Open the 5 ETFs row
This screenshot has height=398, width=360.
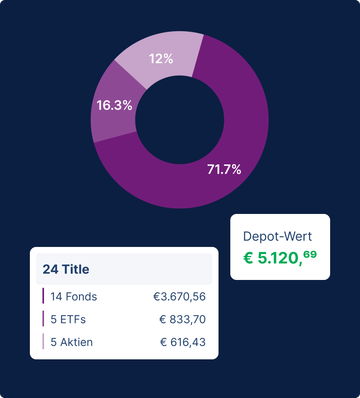pyautogui.click(x=124, y=319)
